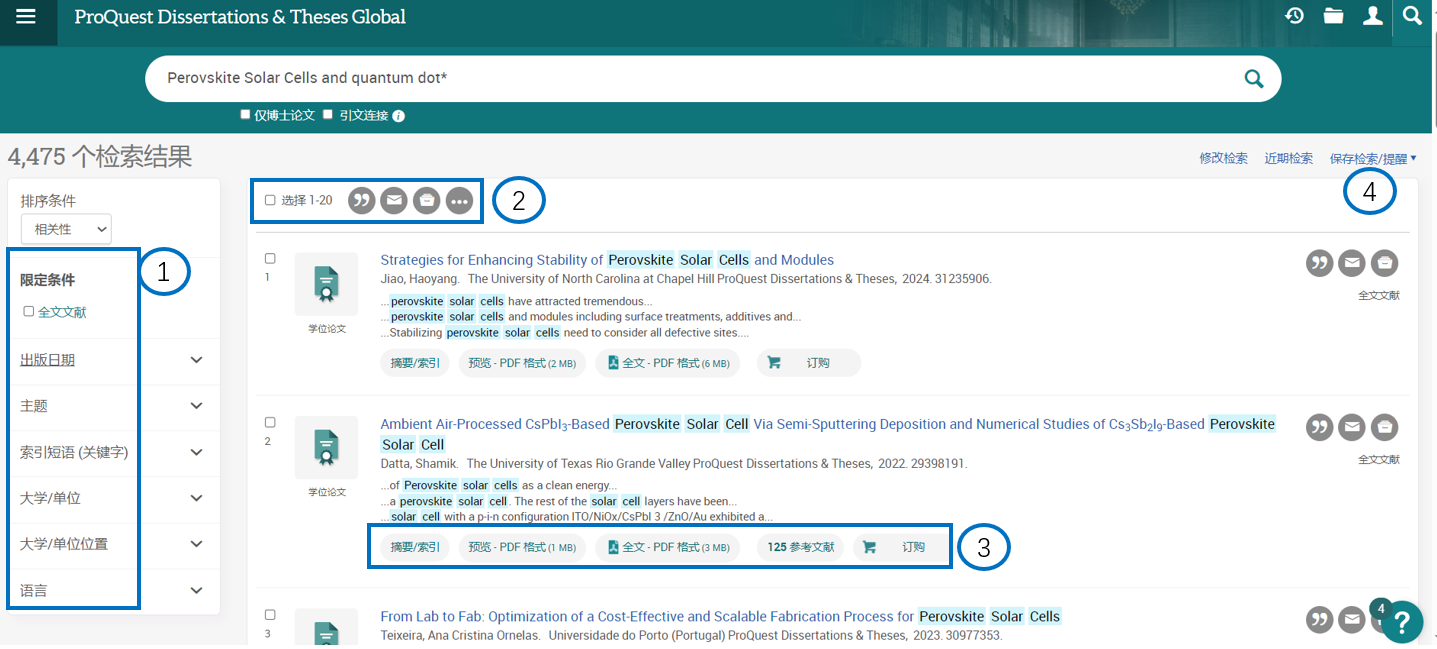The height and width of the screenshot is (649, 1437).
Task: Open the 保存检索/提醒 menu
Action: [1372, 158]
